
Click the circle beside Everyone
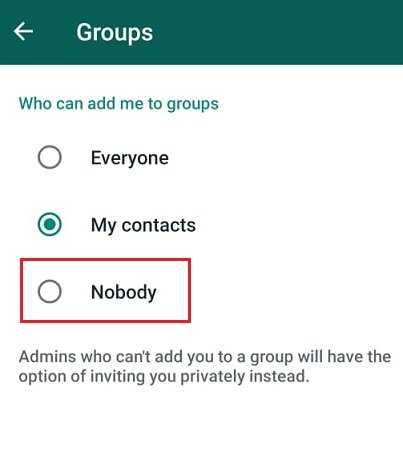49,157
